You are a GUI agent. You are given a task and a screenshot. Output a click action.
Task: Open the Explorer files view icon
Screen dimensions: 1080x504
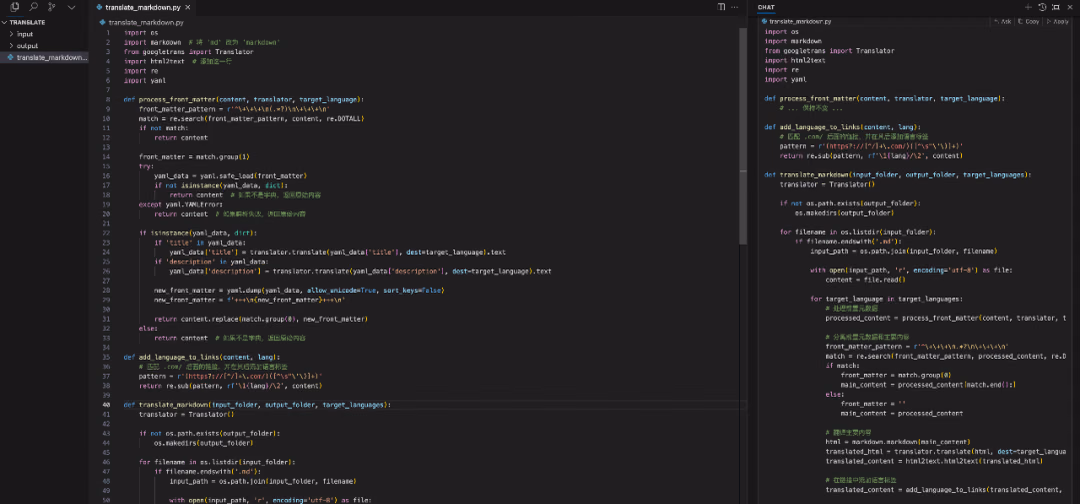[14, 7]
